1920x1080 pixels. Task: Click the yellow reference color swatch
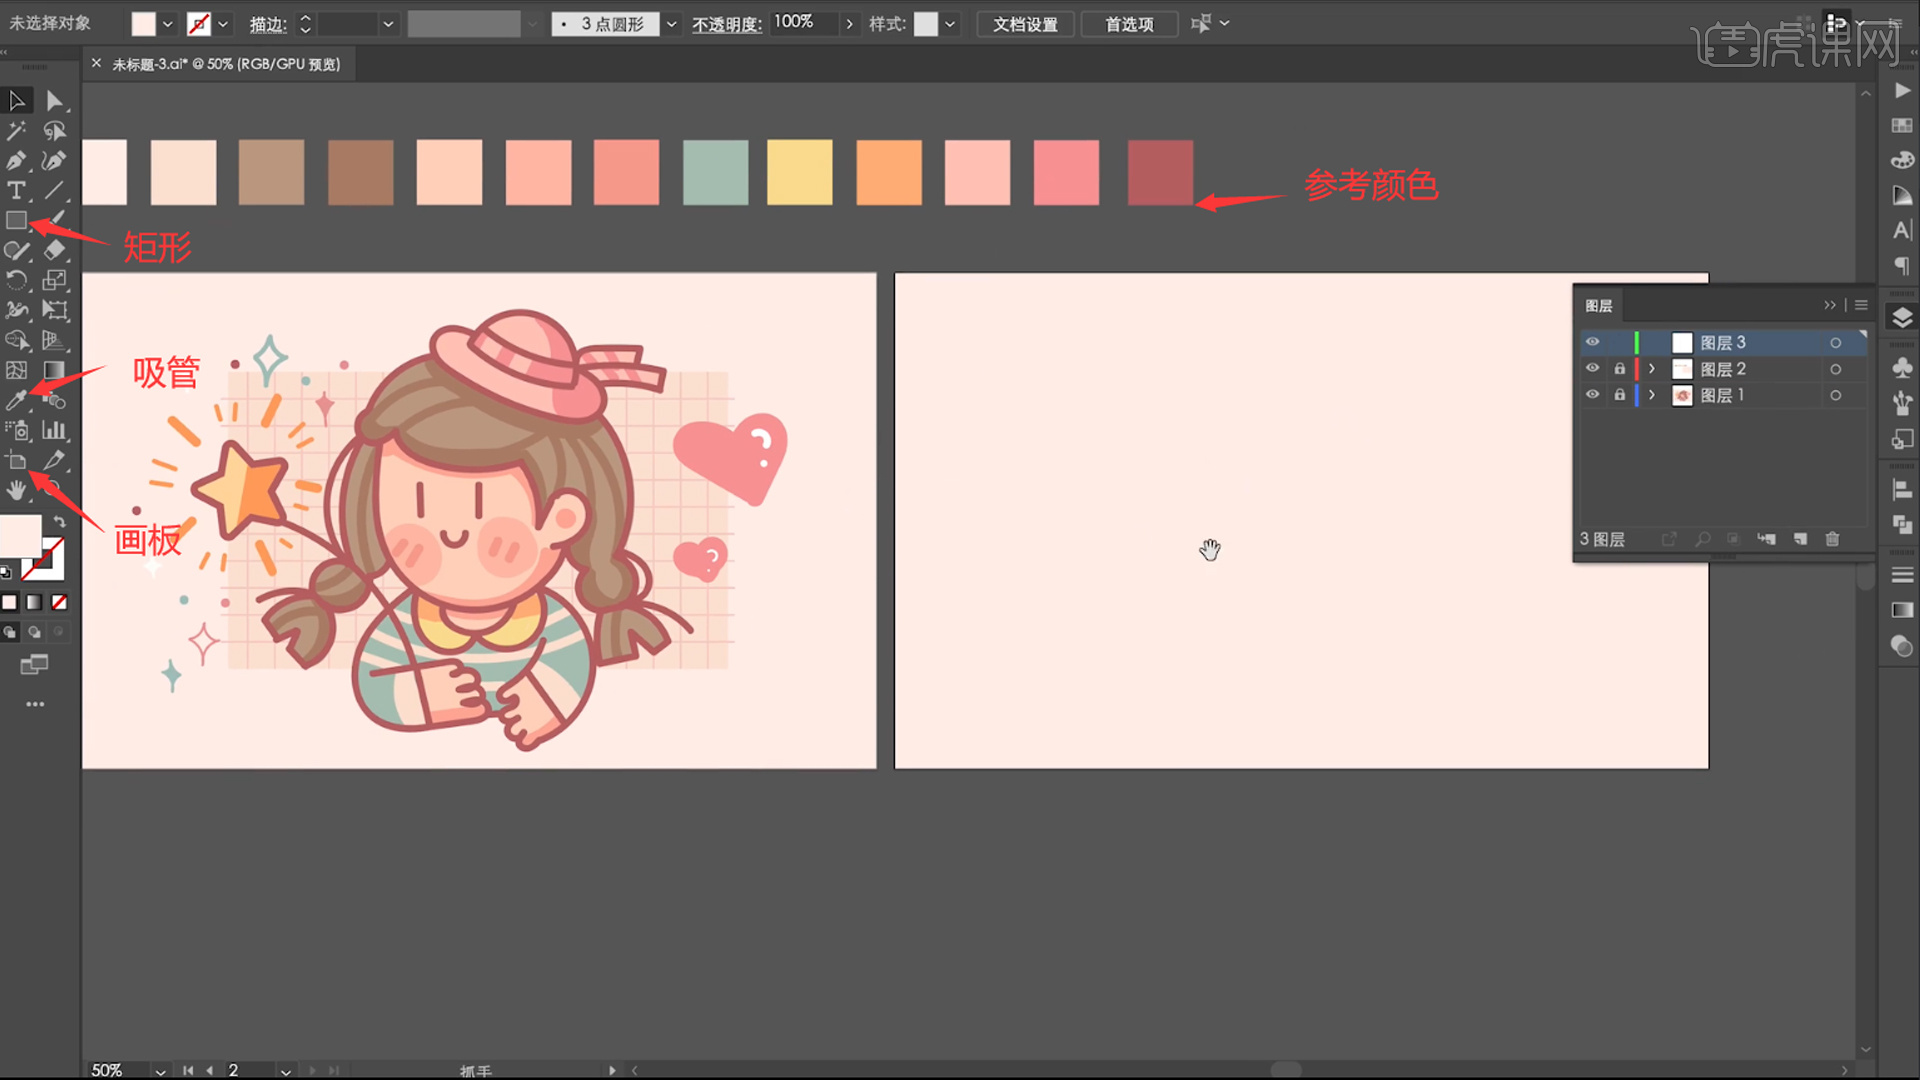point(799,173)
